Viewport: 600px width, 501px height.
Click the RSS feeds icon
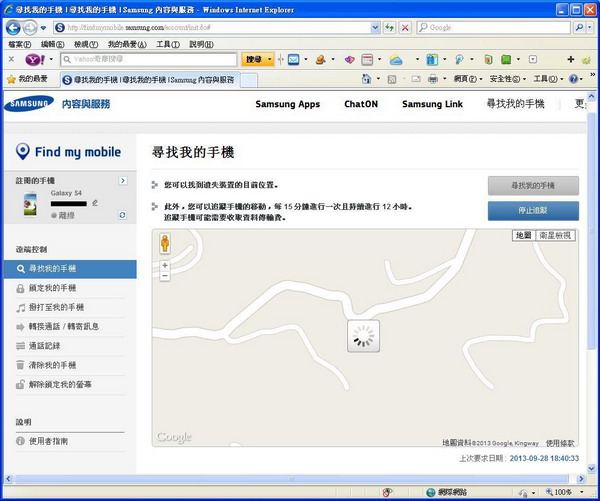392,79
